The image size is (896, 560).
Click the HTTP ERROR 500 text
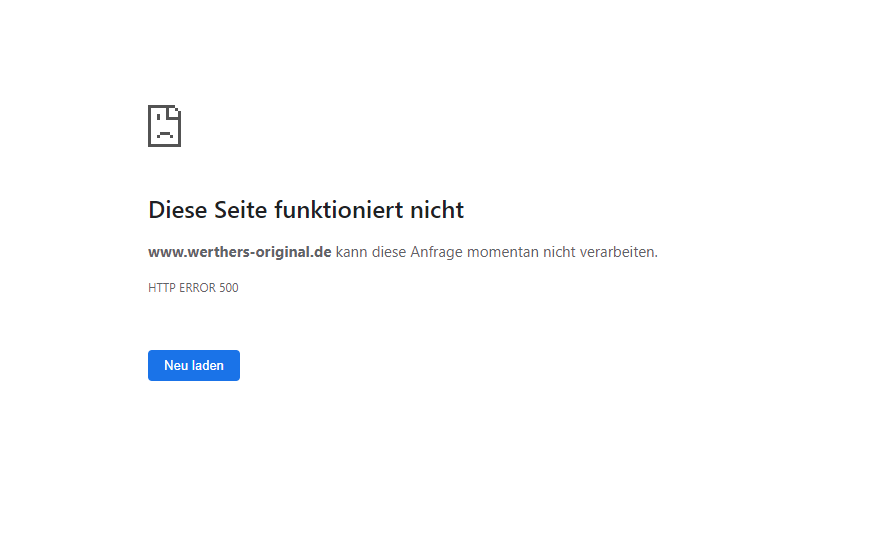193,287
